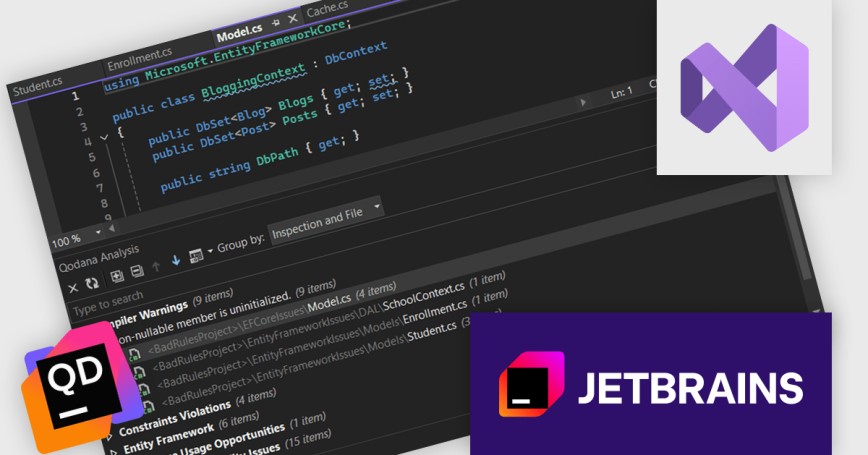Image resolution: width=868 pixels, height=455 pixels.
Task: Switch to the Student.cs tab
Action: tap(38, 86)
